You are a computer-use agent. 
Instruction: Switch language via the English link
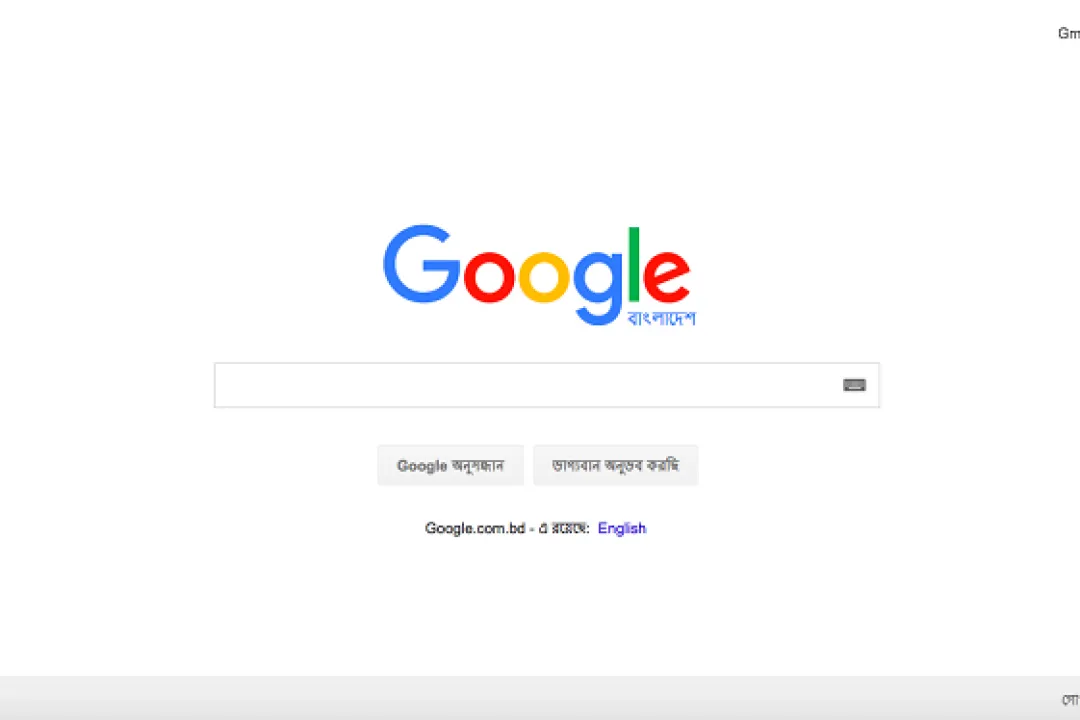coord(622,528)
